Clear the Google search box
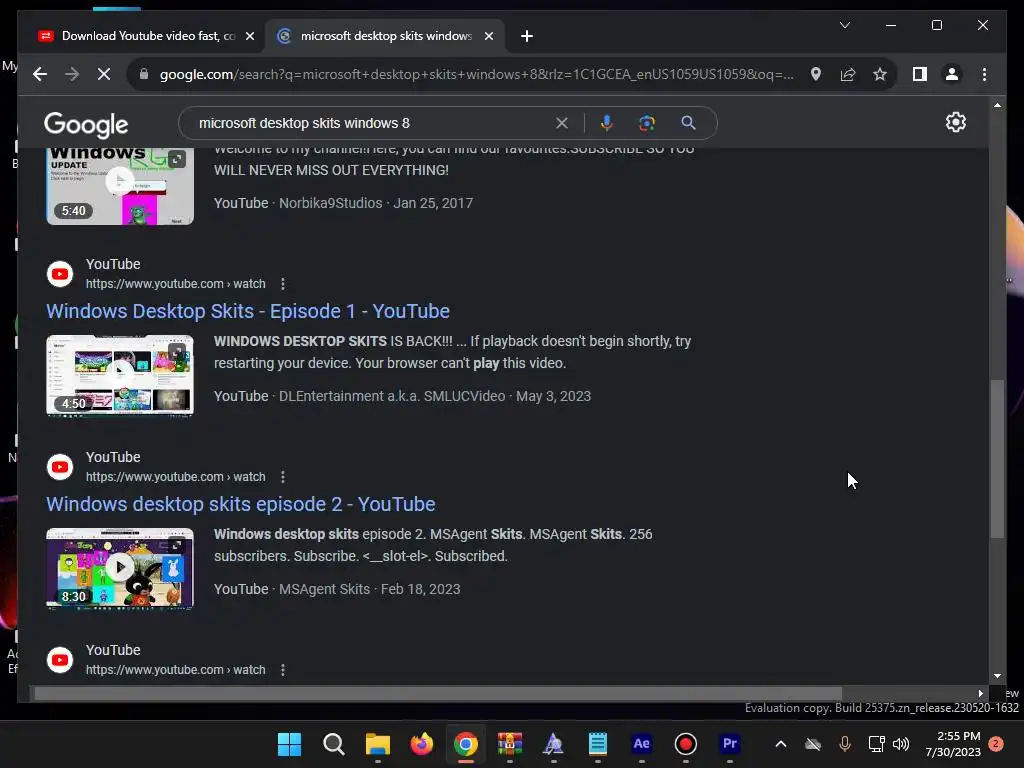The height and width of the screenshot is (768, 1024). coord(562,123)
